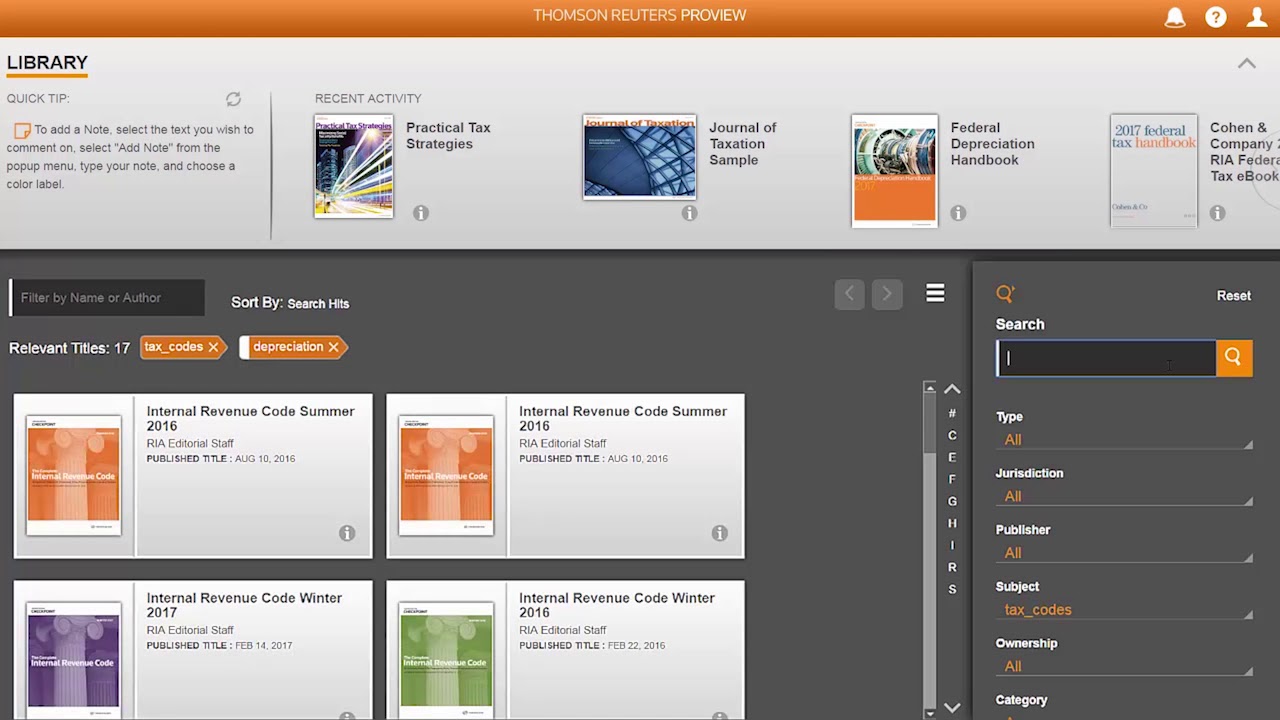Open Journal of Taxation Sample cover
Viewport: 1280px width, 720px height.
639,157
